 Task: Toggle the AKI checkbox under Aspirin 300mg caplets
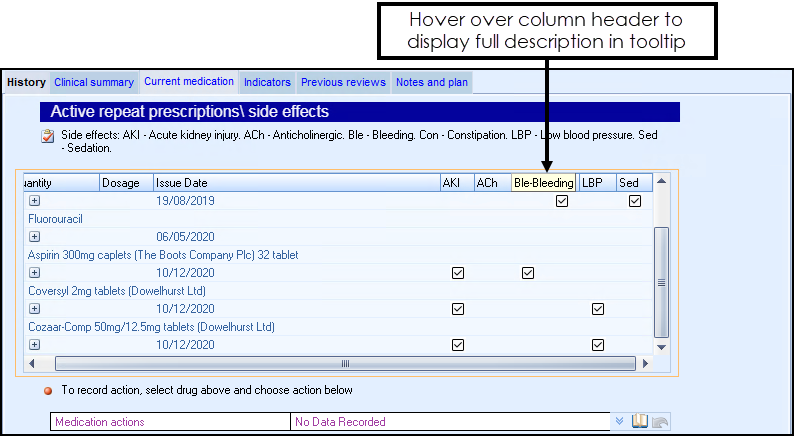click(x=458, y=273)
